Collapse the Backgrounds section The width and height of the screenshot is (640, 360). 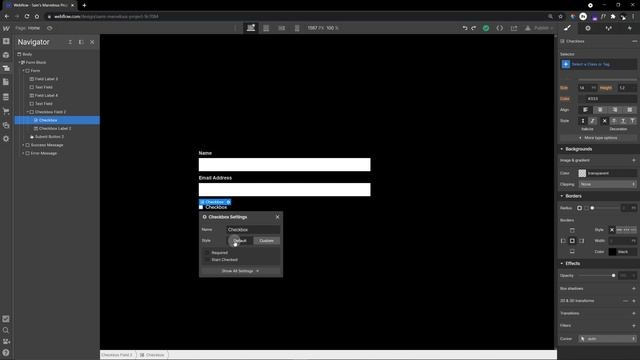click(x=562, y=149)
